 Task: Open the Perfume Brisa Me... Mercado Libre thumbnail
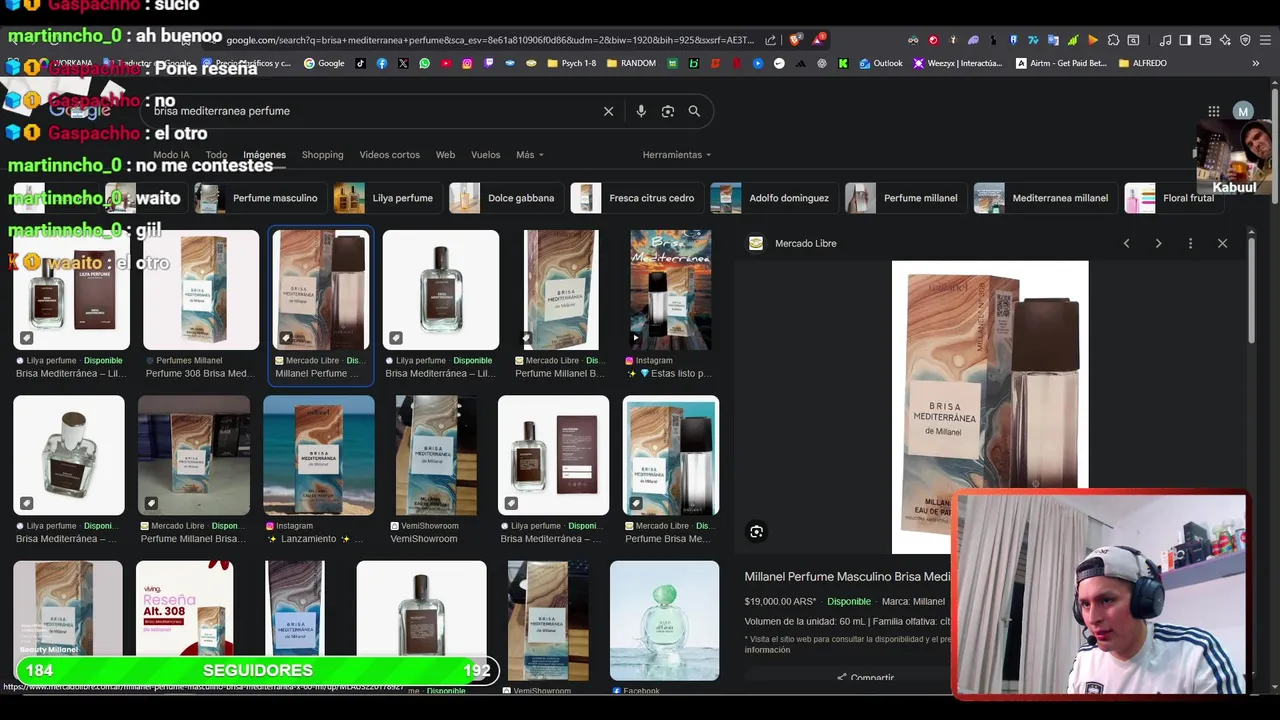tap(671, 455)
